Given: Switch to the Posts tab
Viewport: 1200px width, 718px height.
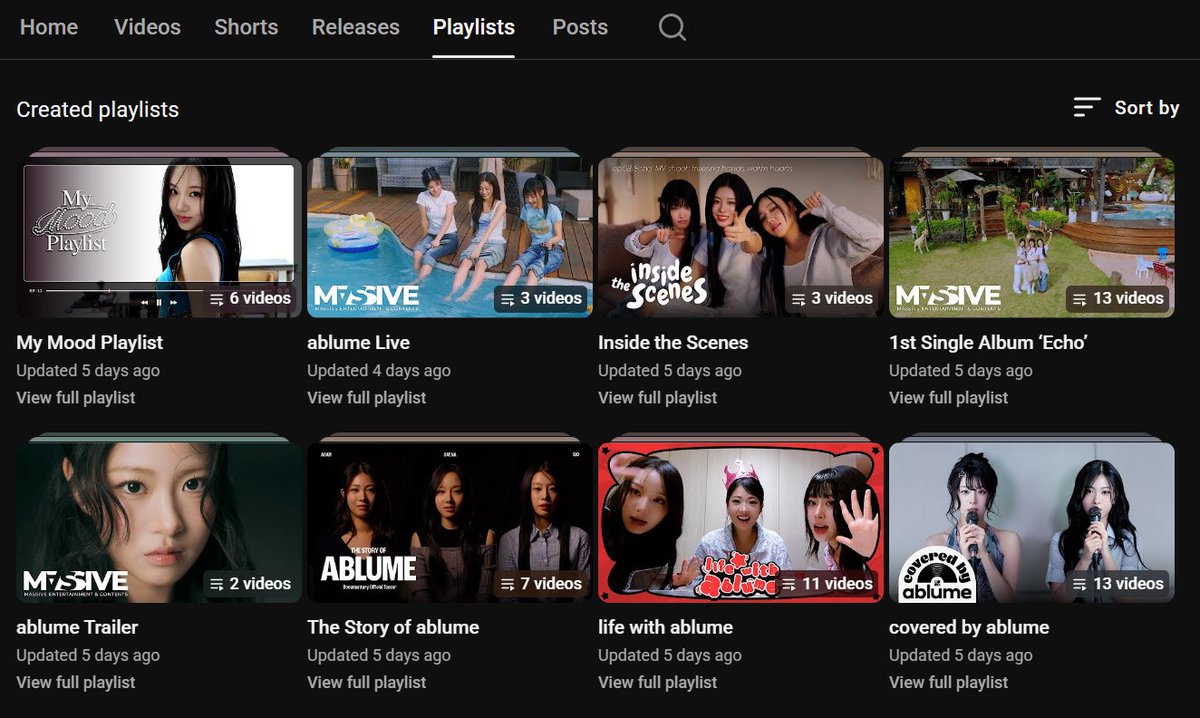Looking at the screenshot, I should pos(580,28).
